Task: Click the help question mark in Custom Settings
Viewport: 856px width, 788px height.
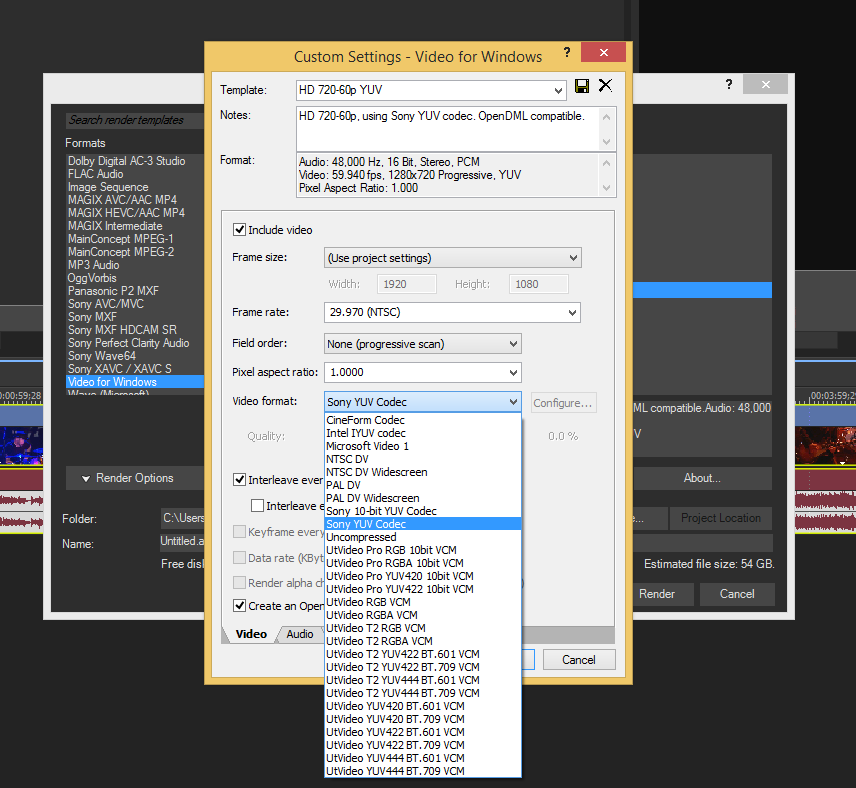Action: point(567,52)
